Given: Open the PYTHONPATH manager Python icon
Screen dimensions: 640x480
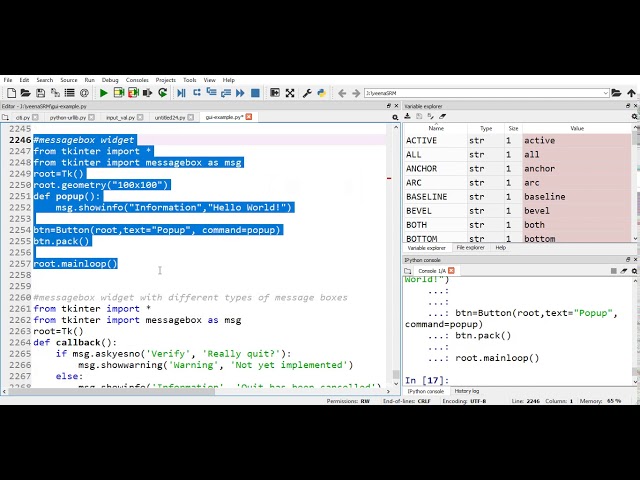Looking at the screenshot, I should (322, 93).
